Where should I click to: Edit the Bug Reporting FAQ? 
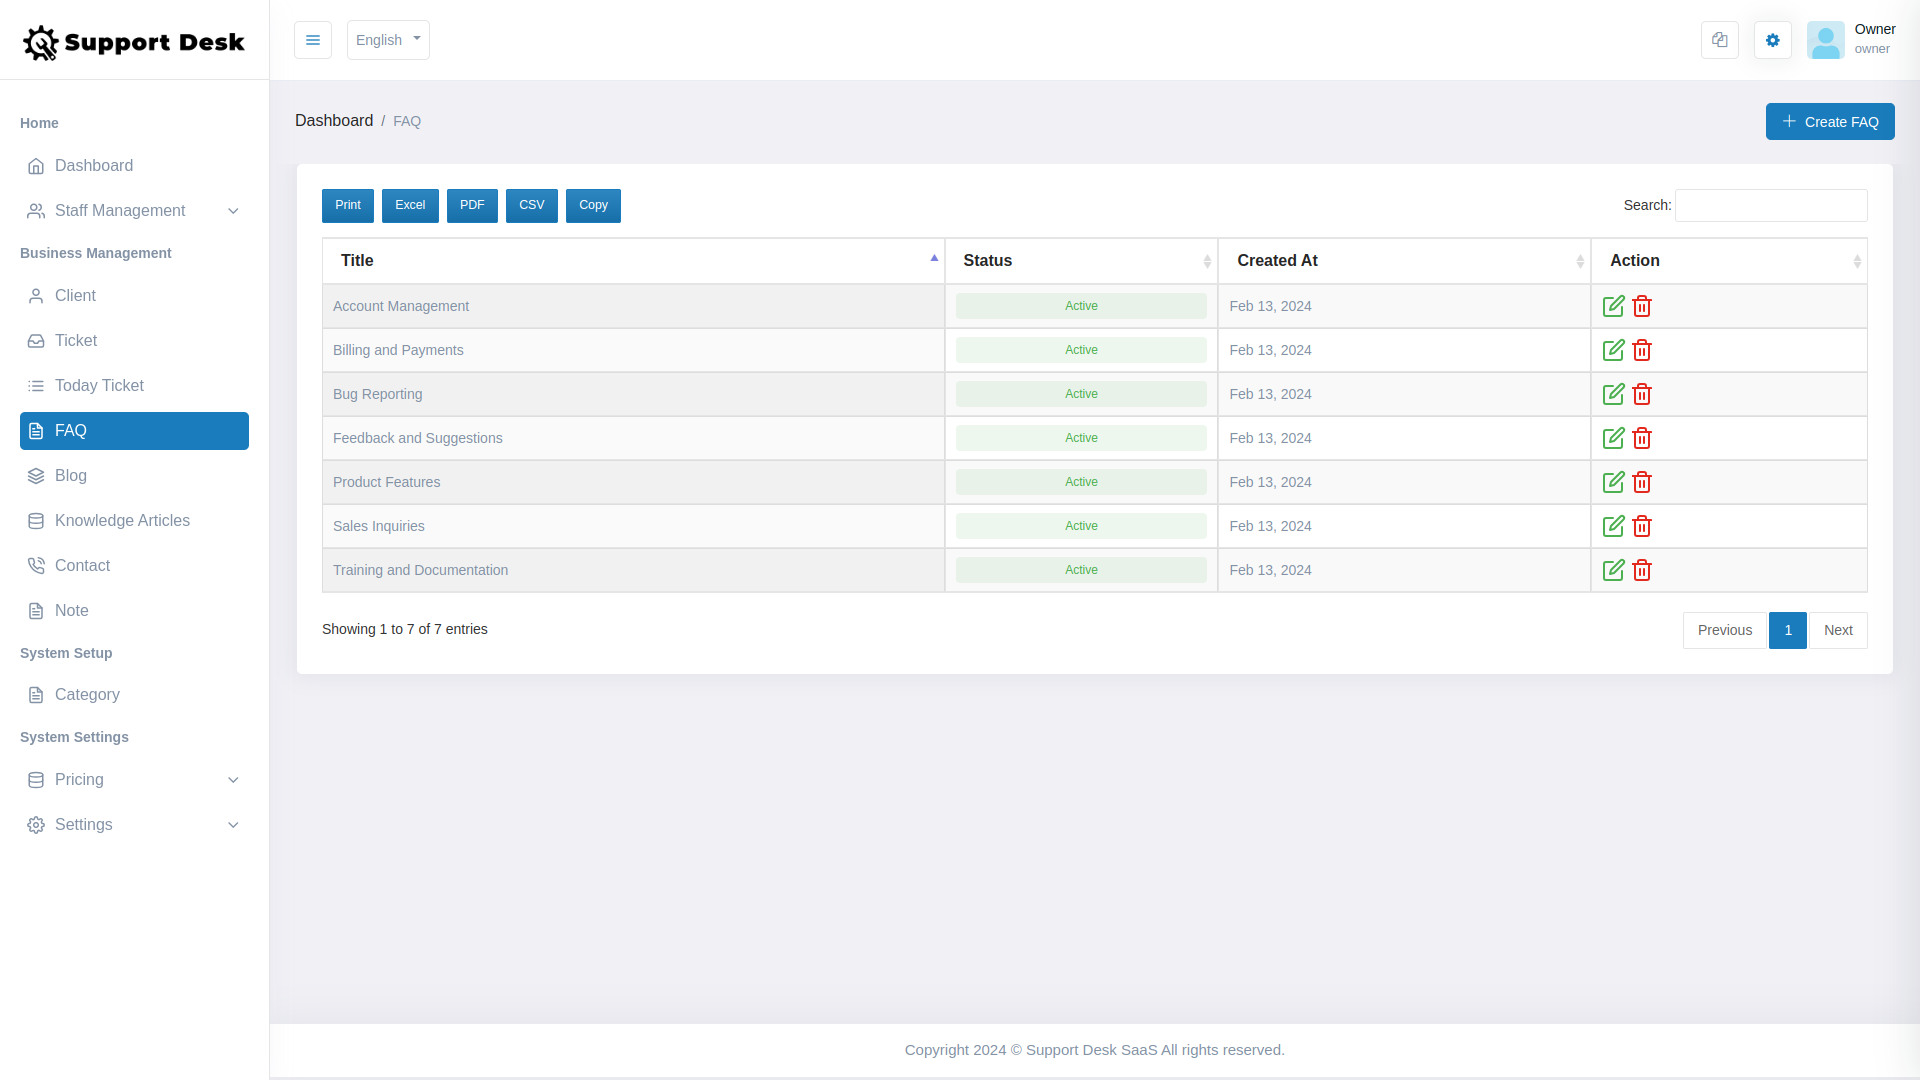(1613, 394)
